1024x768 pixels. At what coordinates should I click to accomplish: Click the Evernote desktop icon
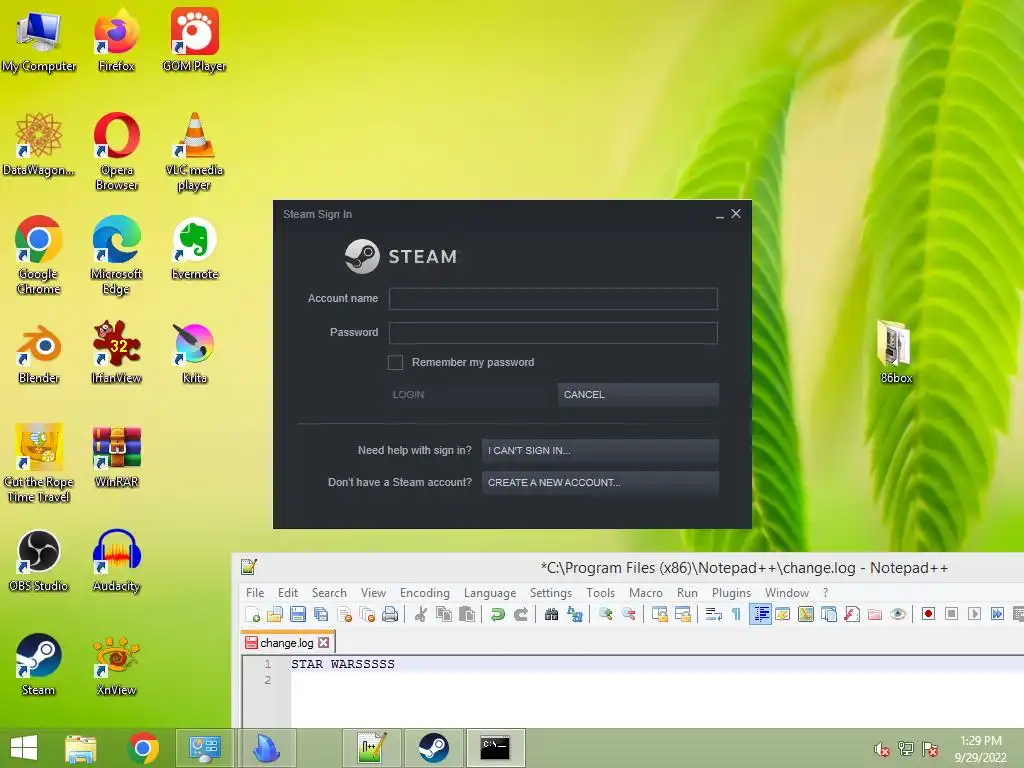click(195, 249)
